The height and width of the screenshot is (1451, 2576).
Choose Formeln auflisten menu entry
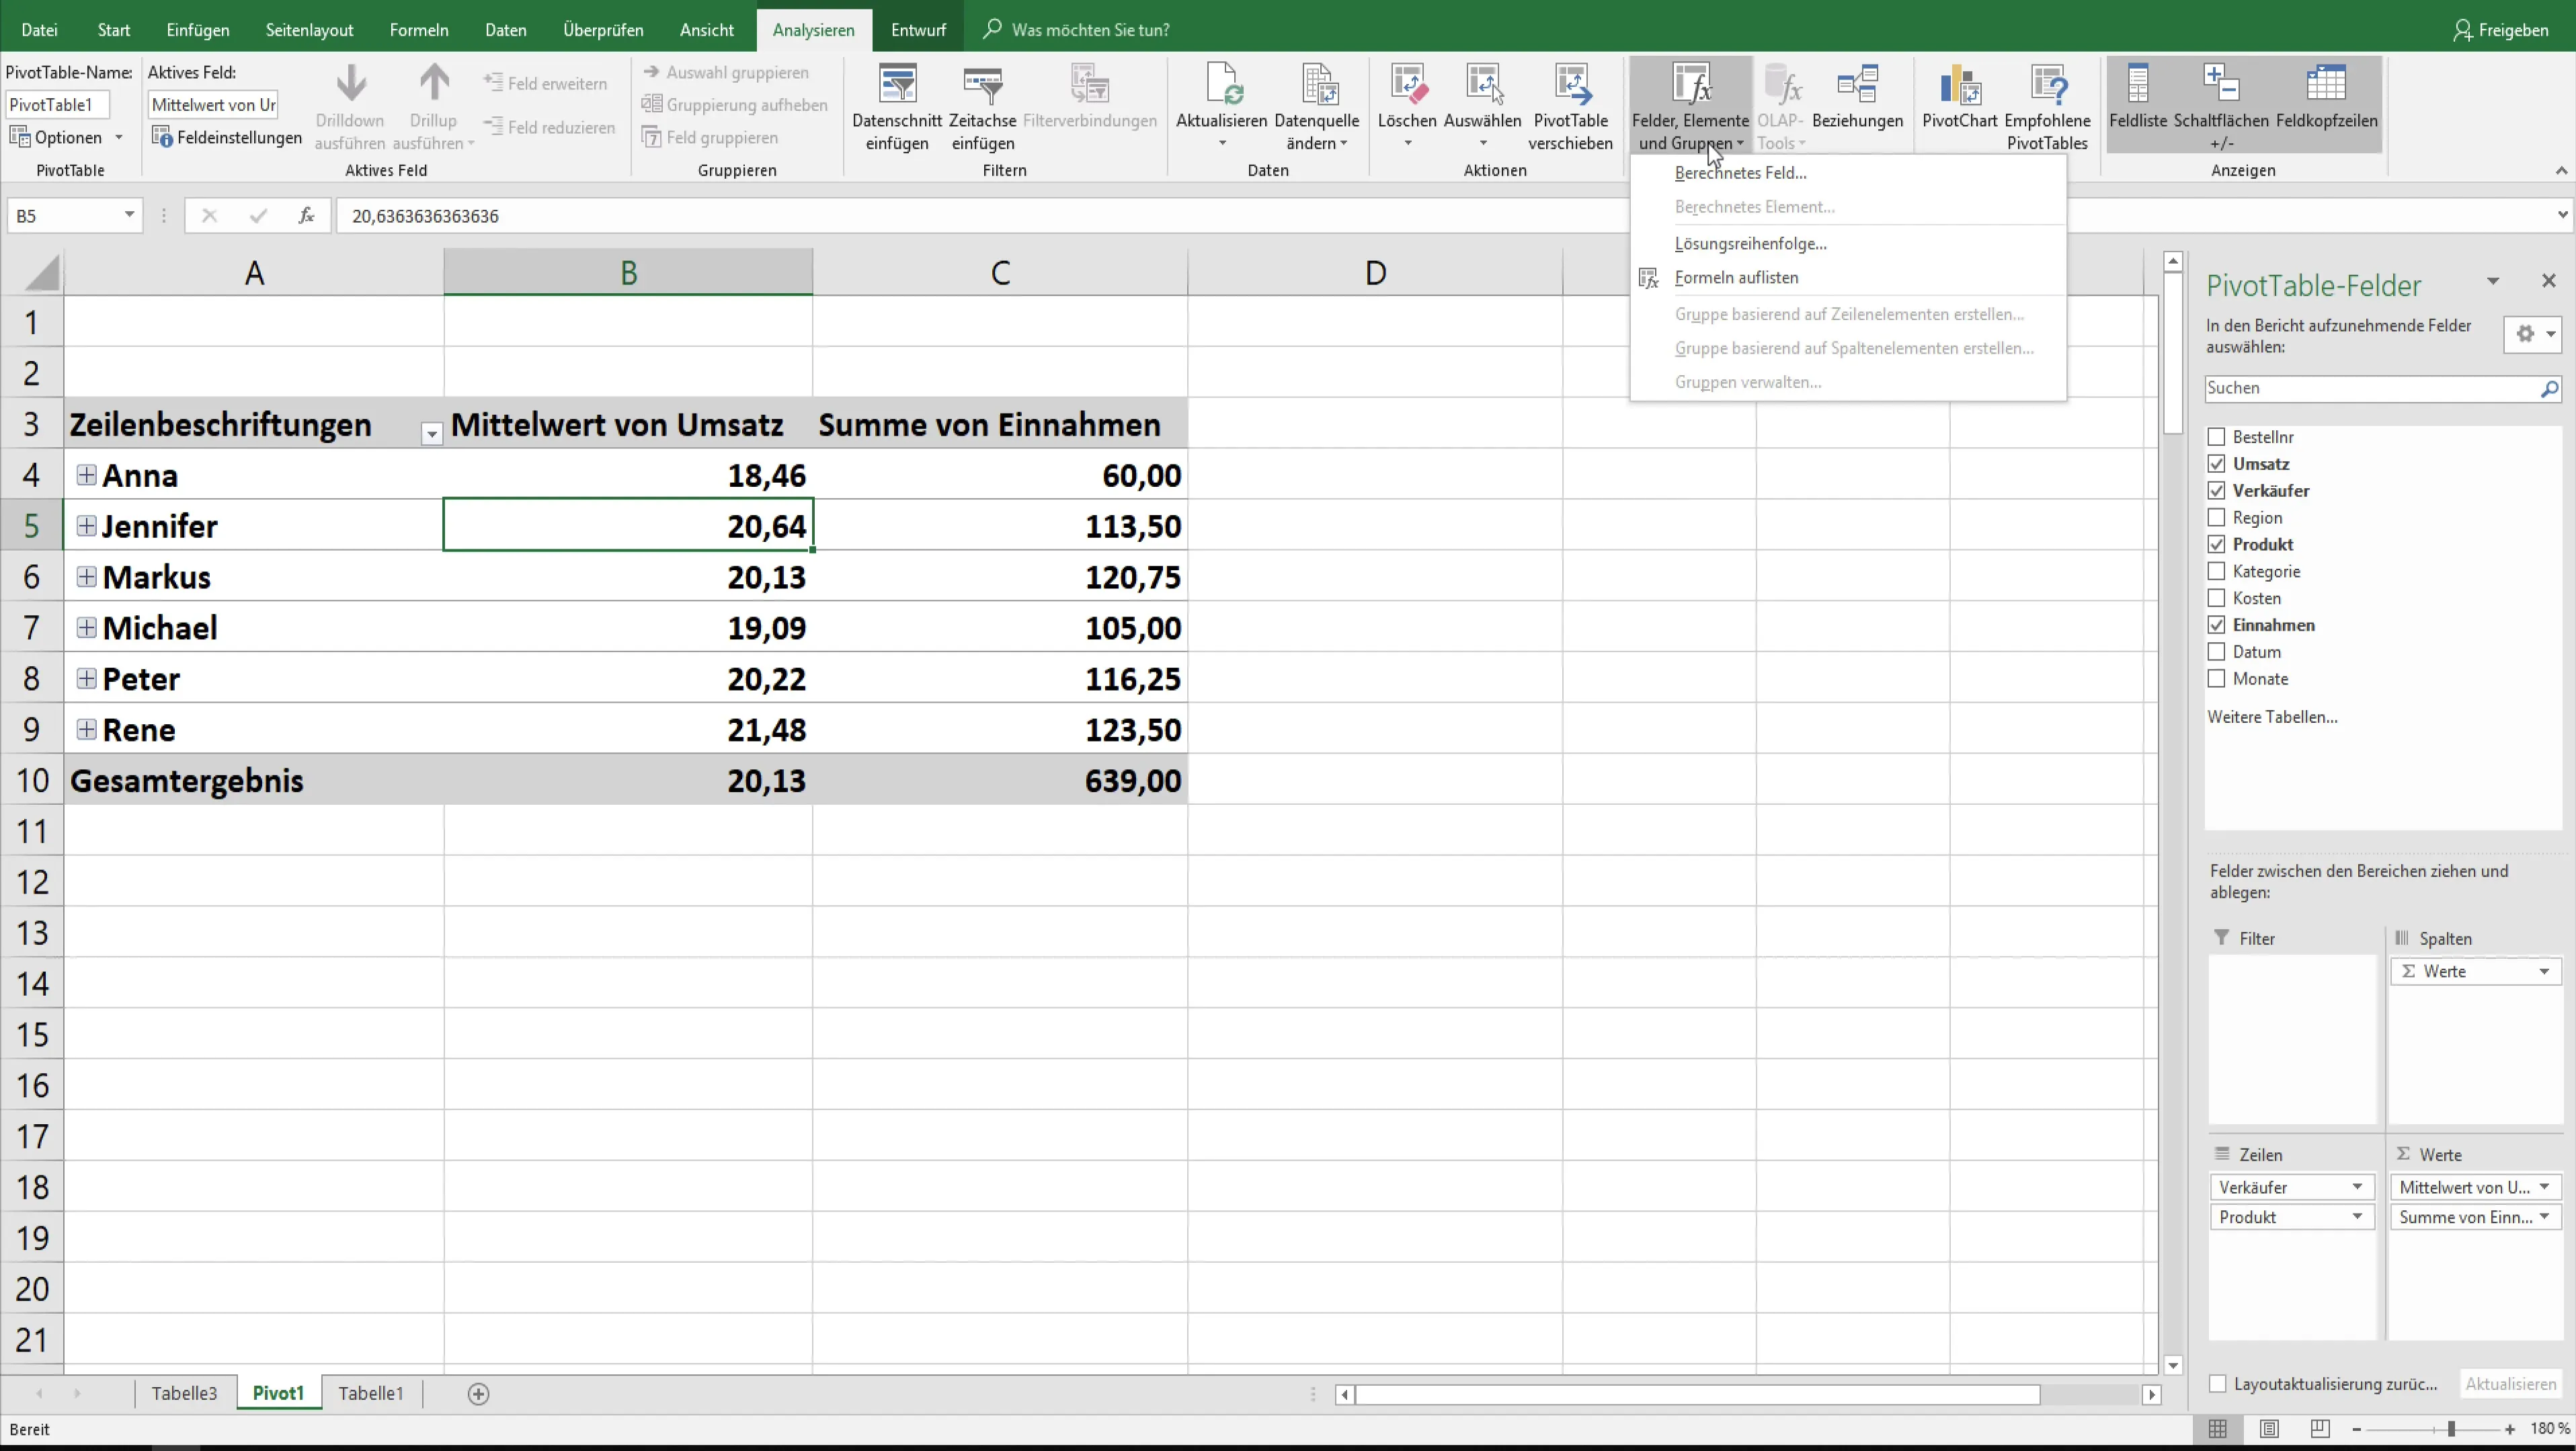click(1736, 277)
